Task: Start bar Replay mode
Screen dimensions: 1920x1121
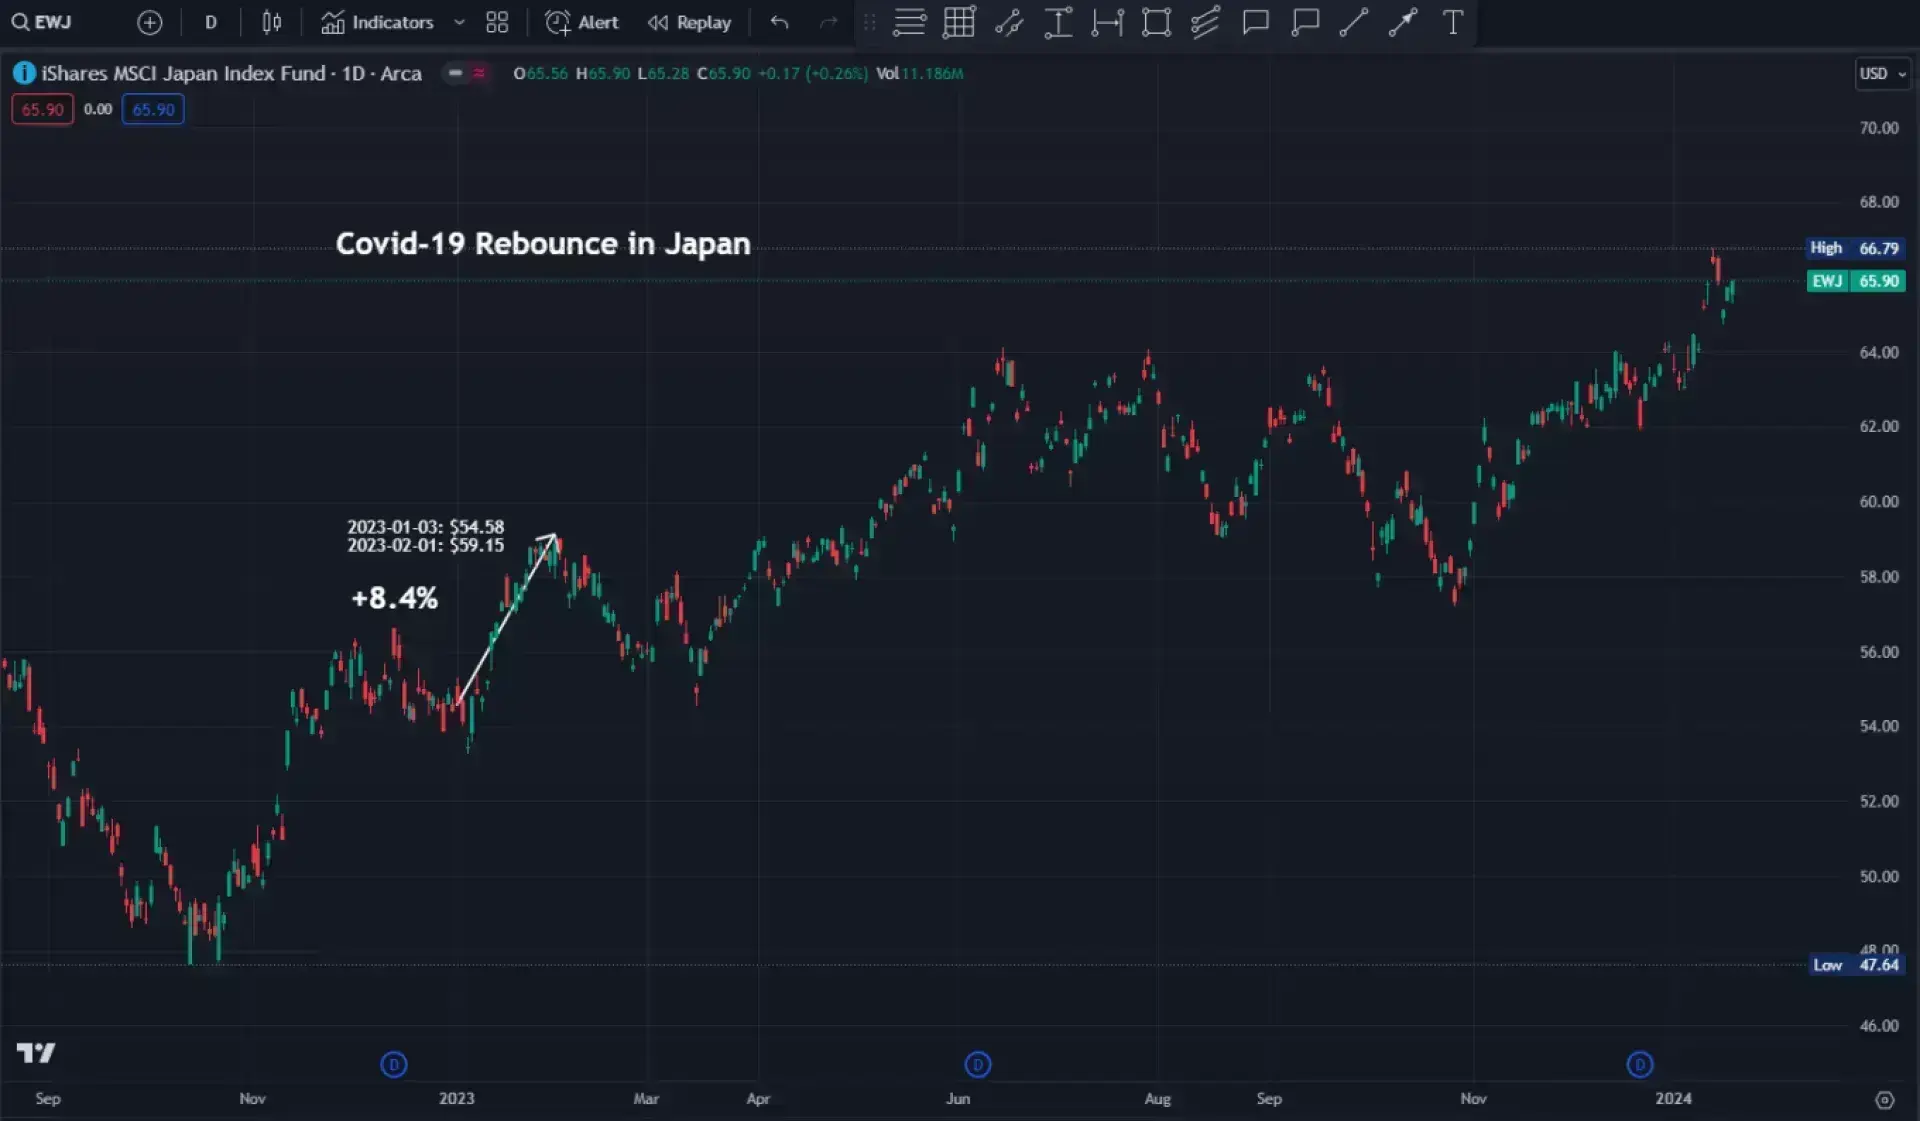Action: [x=689, y=22]
